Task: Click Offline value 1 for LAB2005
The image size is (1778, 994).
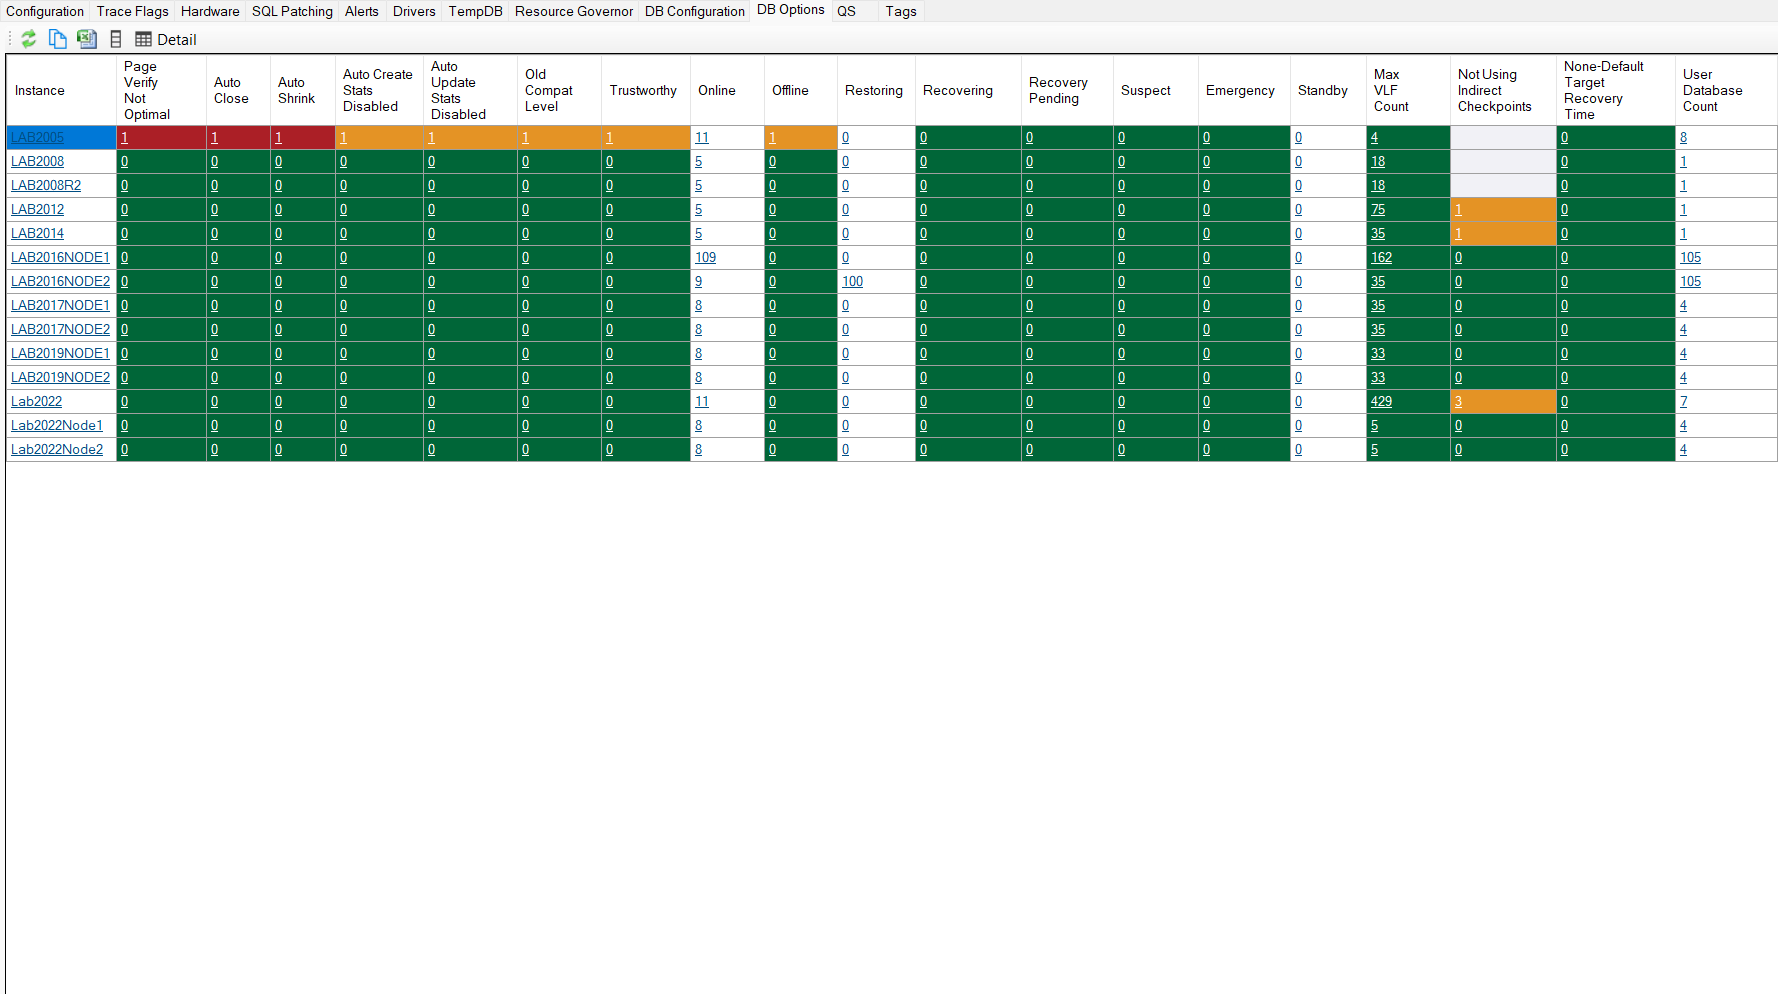Action: [772, 138]
